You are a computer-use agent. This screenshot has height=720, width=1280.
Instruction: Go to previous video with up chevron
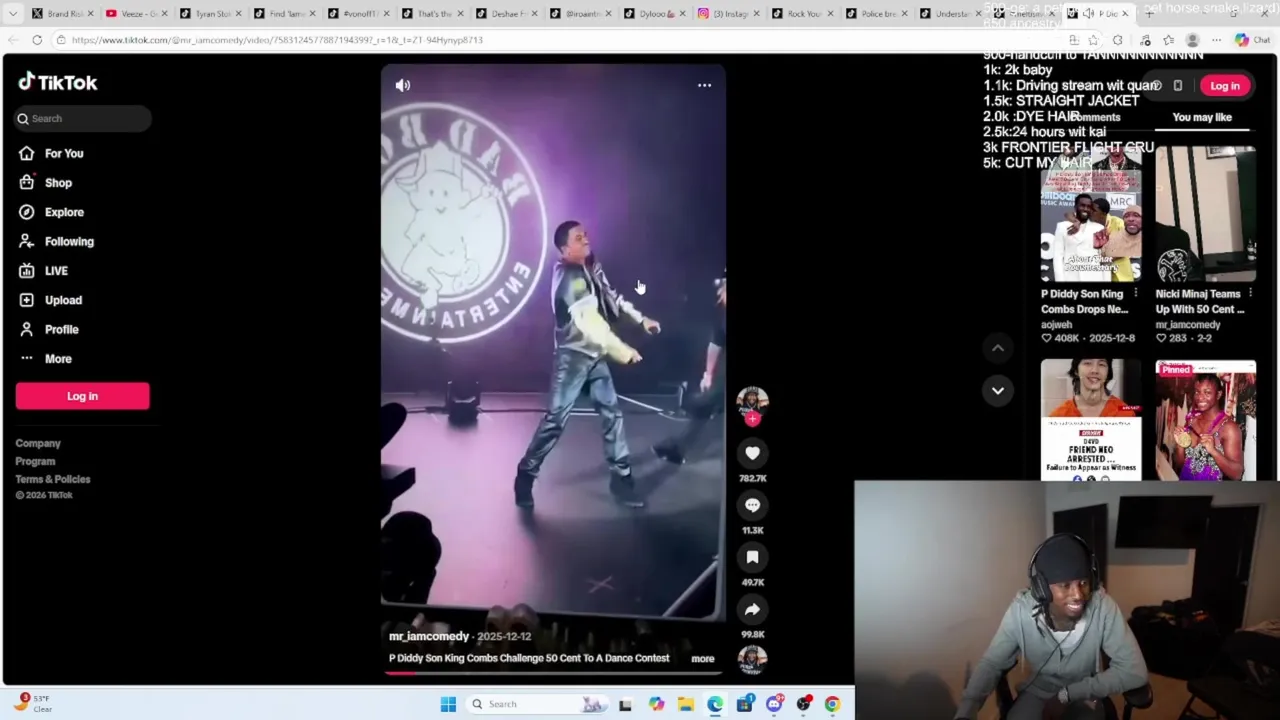pyautogui.click(x=997, y=348)
